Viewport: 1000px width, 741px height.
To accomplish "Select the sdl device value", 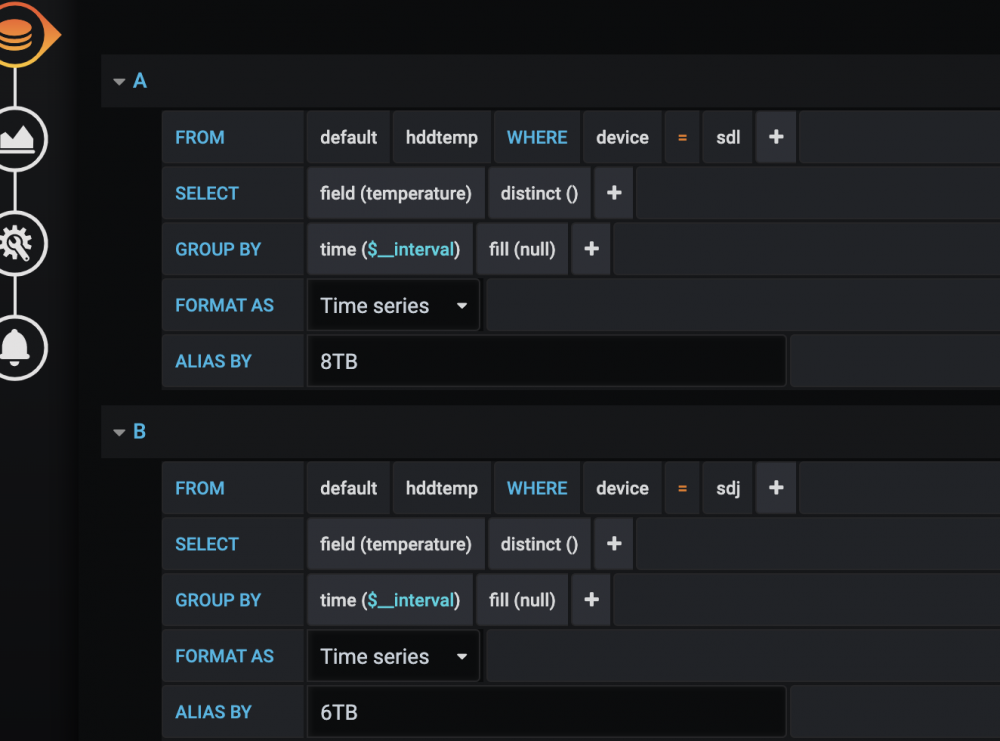I will pyautogui.click(x=728, y=137).
